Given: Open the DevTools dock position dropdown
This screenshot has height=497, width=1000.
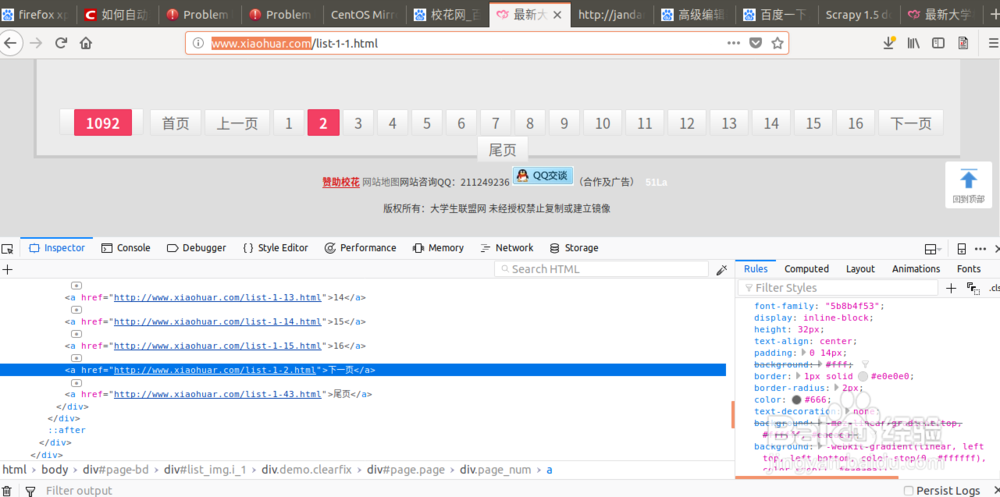Looking at the screenshot, I should click(x=933, y=248).
